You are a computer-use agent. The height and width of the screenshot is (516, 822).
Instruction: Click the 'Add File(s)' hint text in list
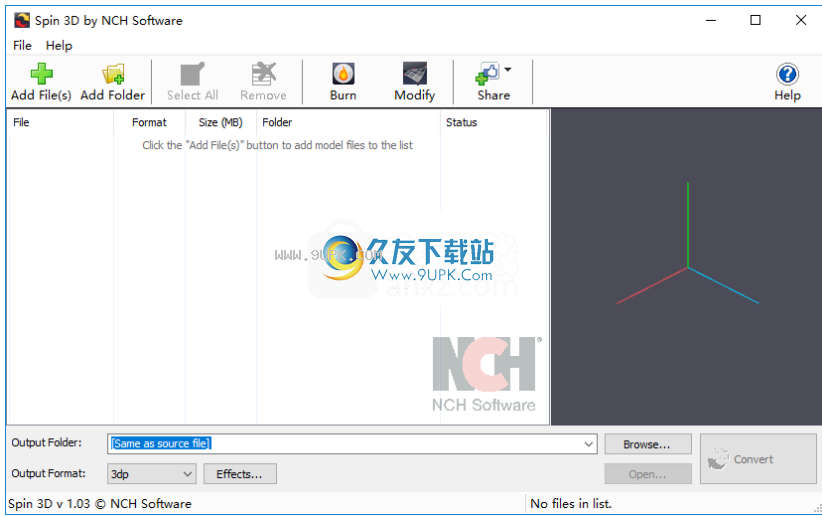(277, 145)
